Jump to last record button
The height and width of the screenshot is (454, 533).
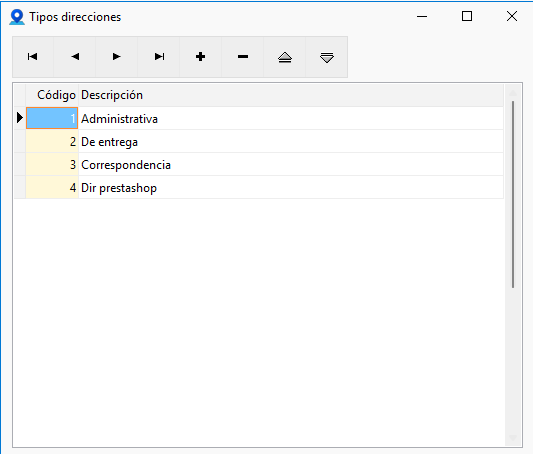point(159,57)
